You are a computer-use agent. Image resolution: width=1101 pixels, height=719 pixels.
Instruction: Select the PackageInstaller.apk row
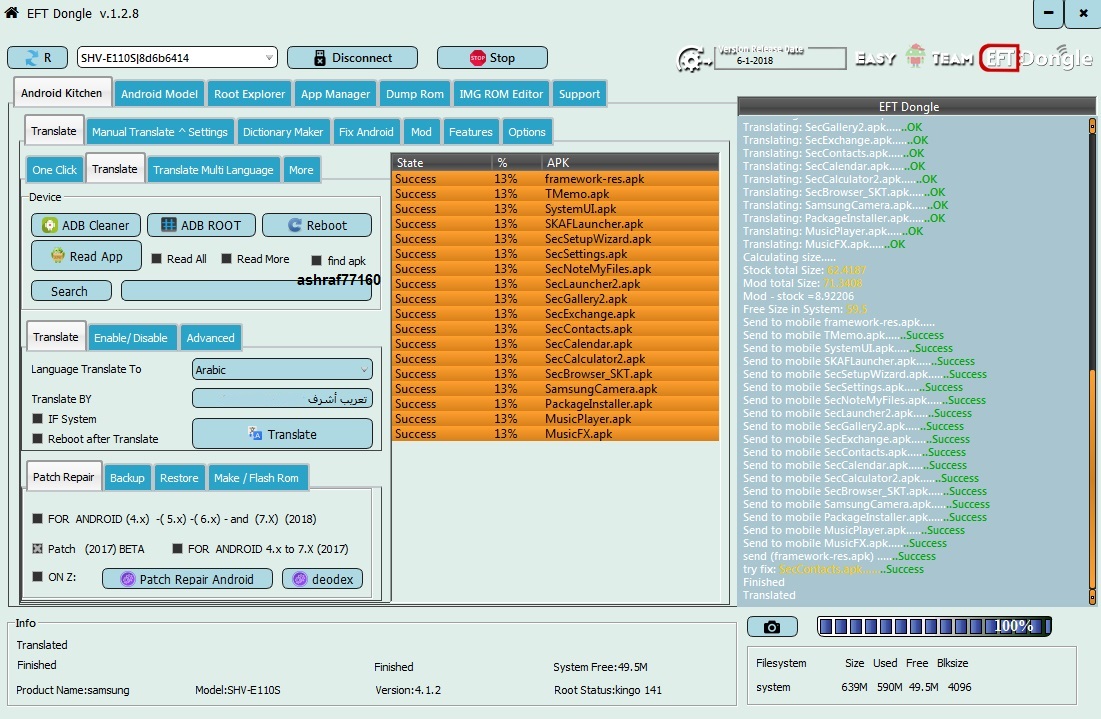click(555, 404)
